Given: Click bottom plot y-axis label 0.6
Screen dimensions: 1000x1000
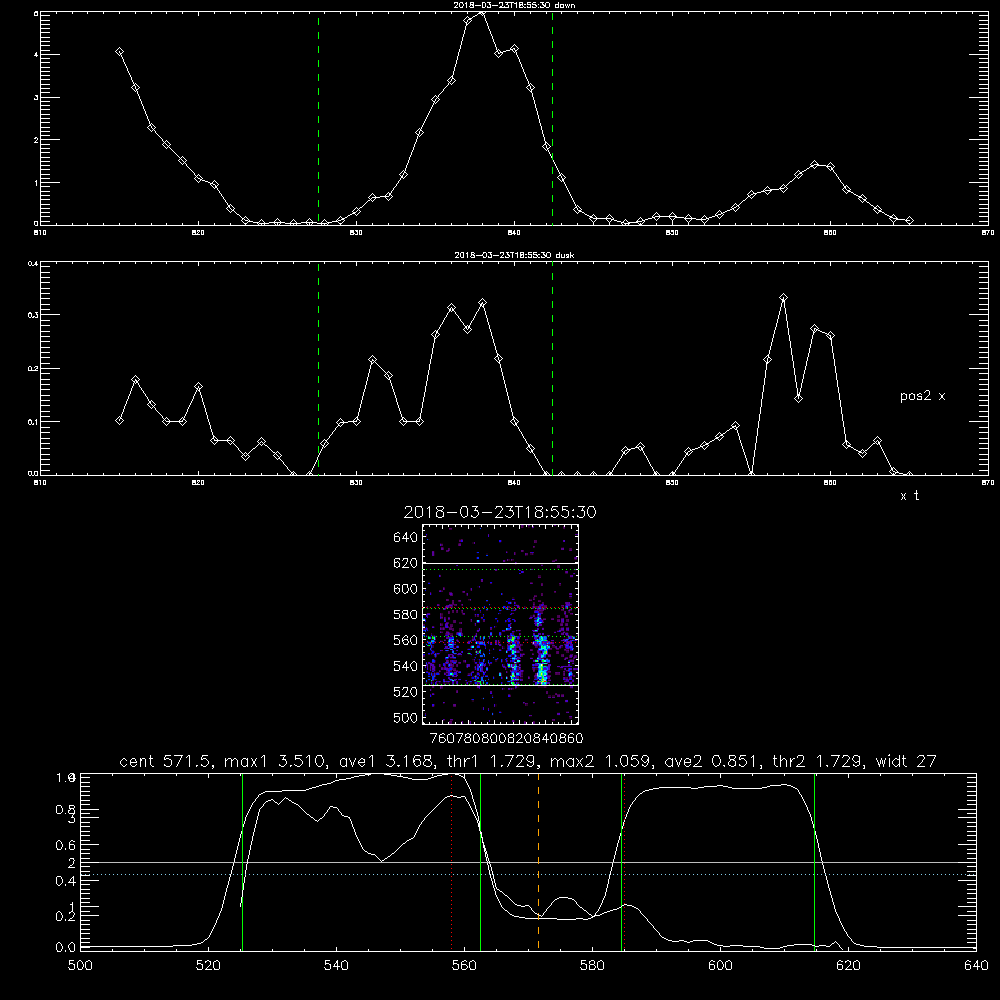Looking at the screenshot, I should coord(65,845).
